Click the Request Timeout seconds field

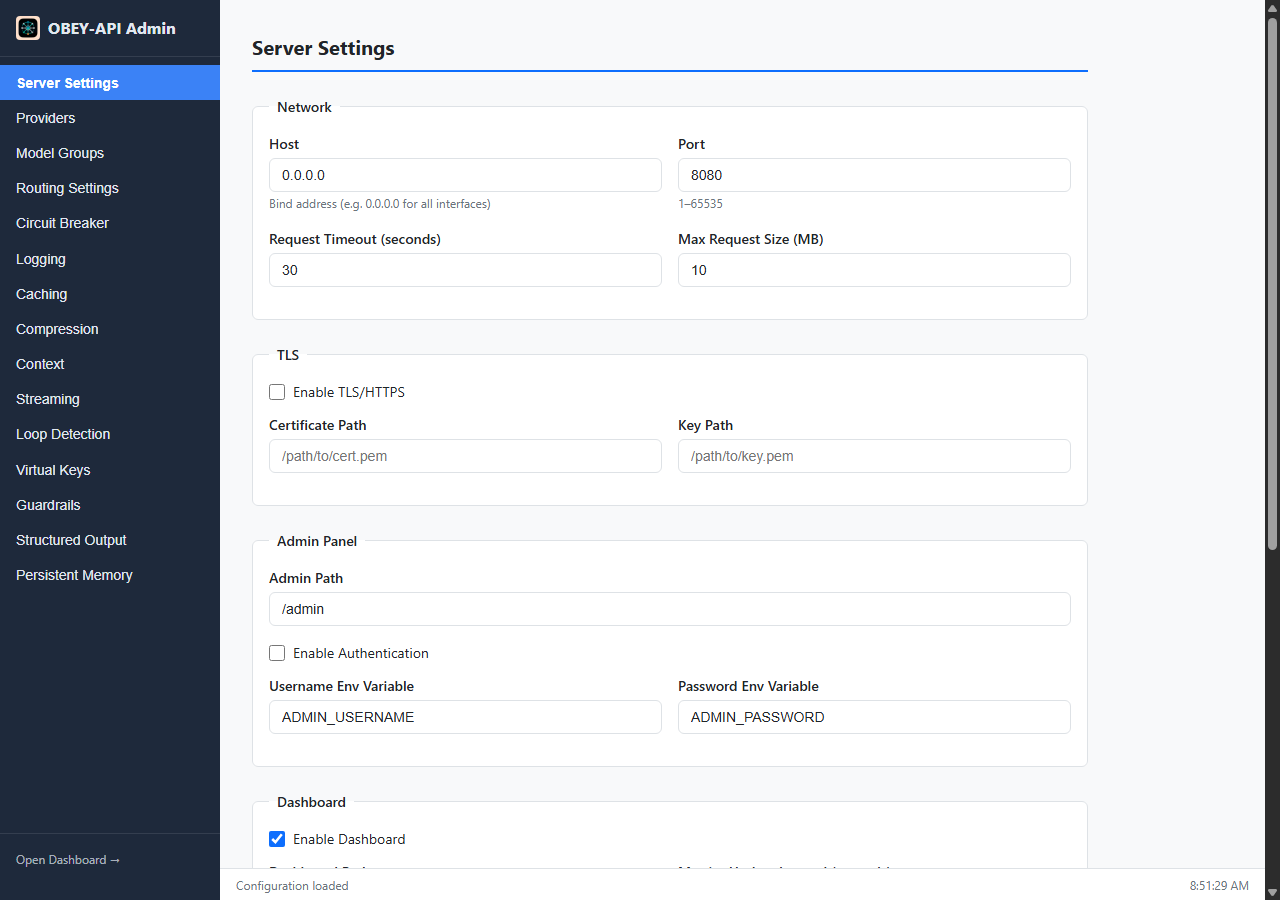[x=465, y=270]
